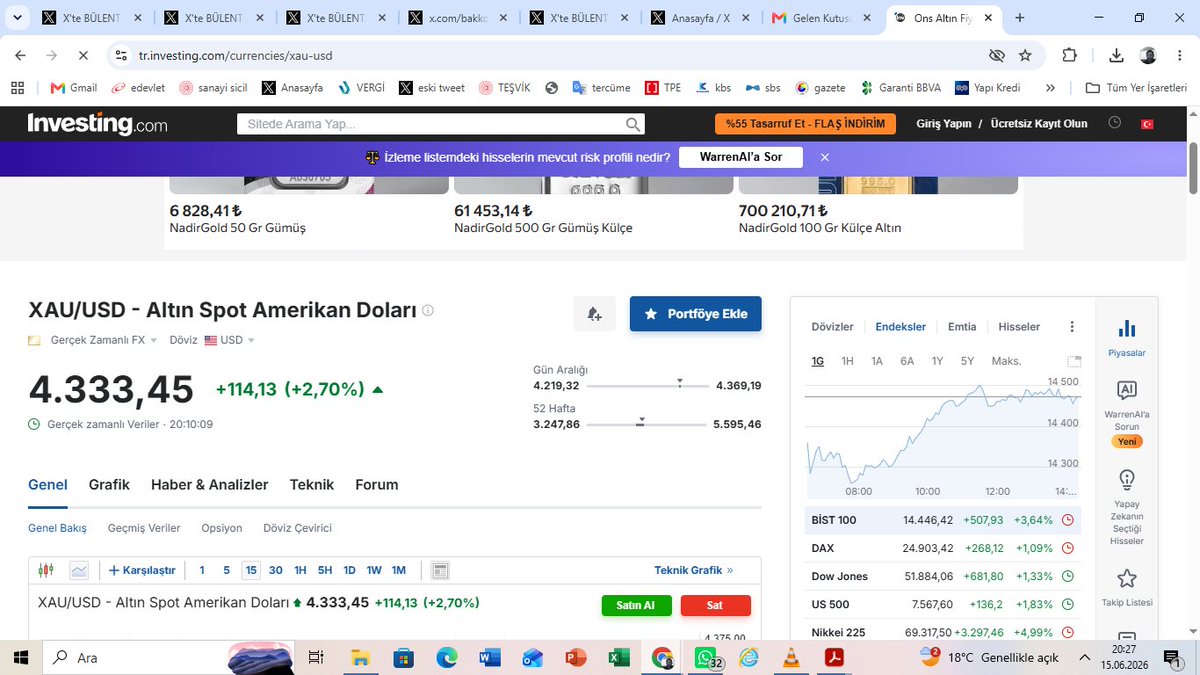This screenshot has height=675, width=1200.
Task: Switch to Haber & Analizler tab
Action: [209, 485]
